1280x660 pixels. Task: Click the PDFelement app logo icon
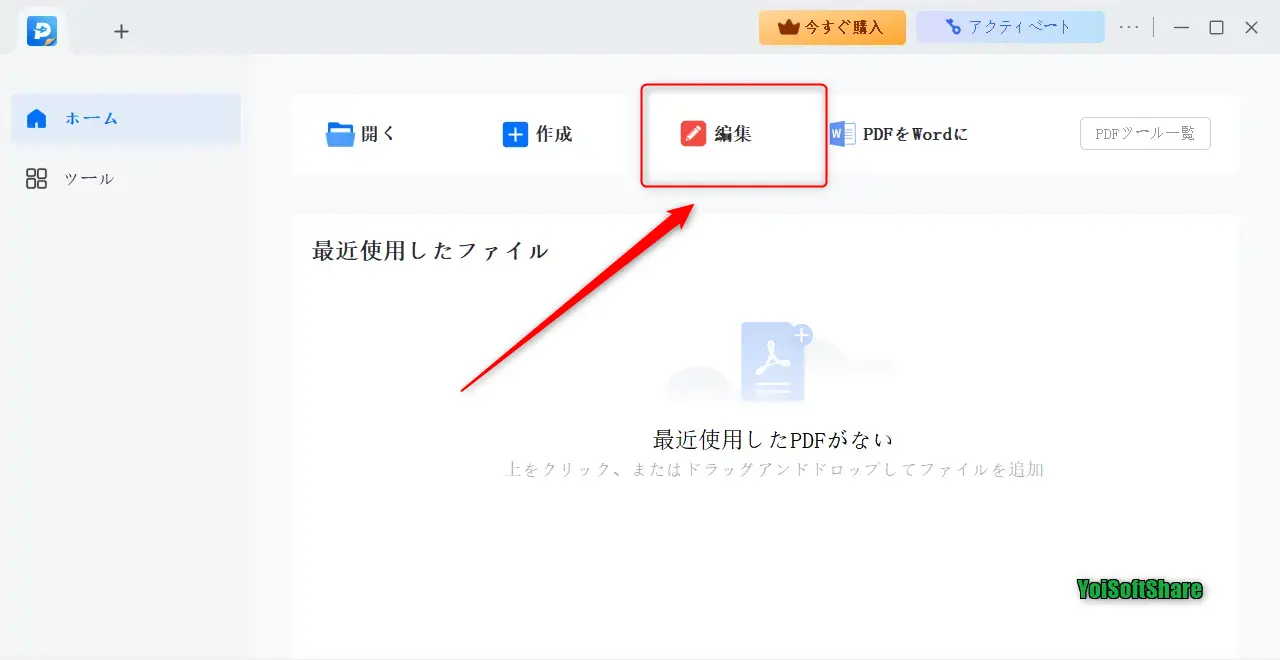[42, 31]
